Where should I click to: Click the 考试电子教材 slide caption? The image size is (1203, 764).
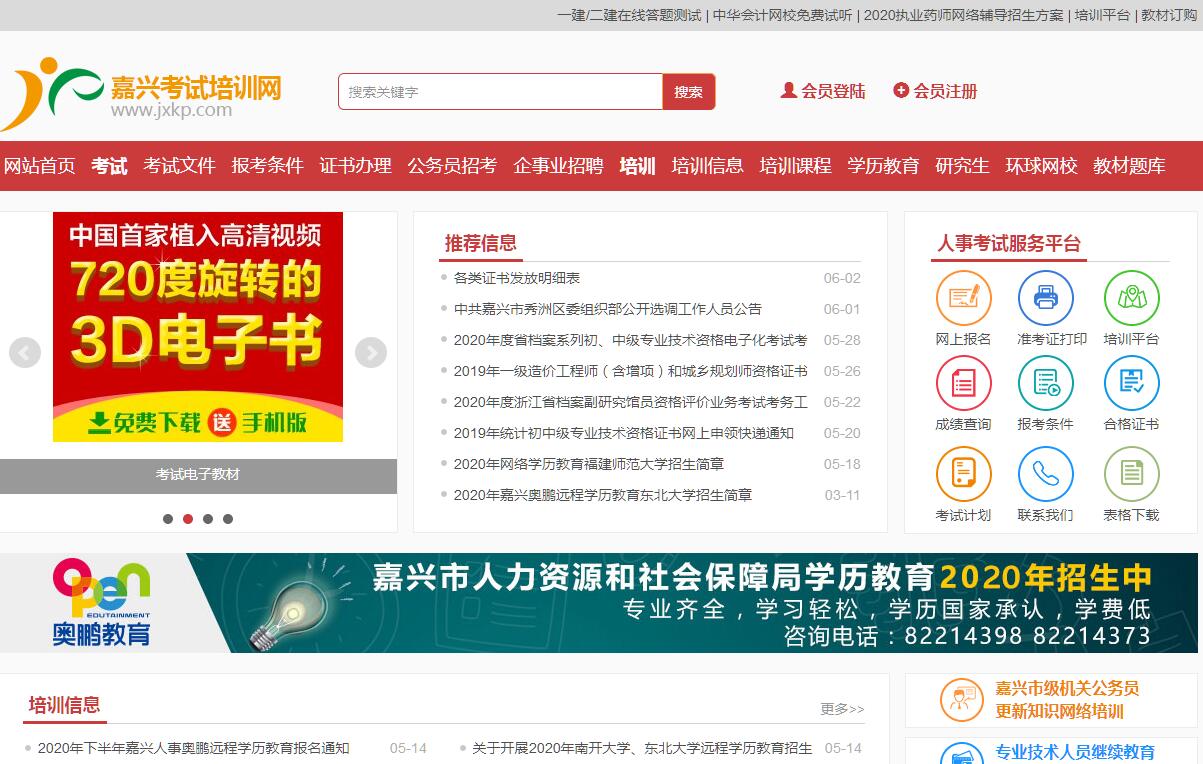point(198,475)
